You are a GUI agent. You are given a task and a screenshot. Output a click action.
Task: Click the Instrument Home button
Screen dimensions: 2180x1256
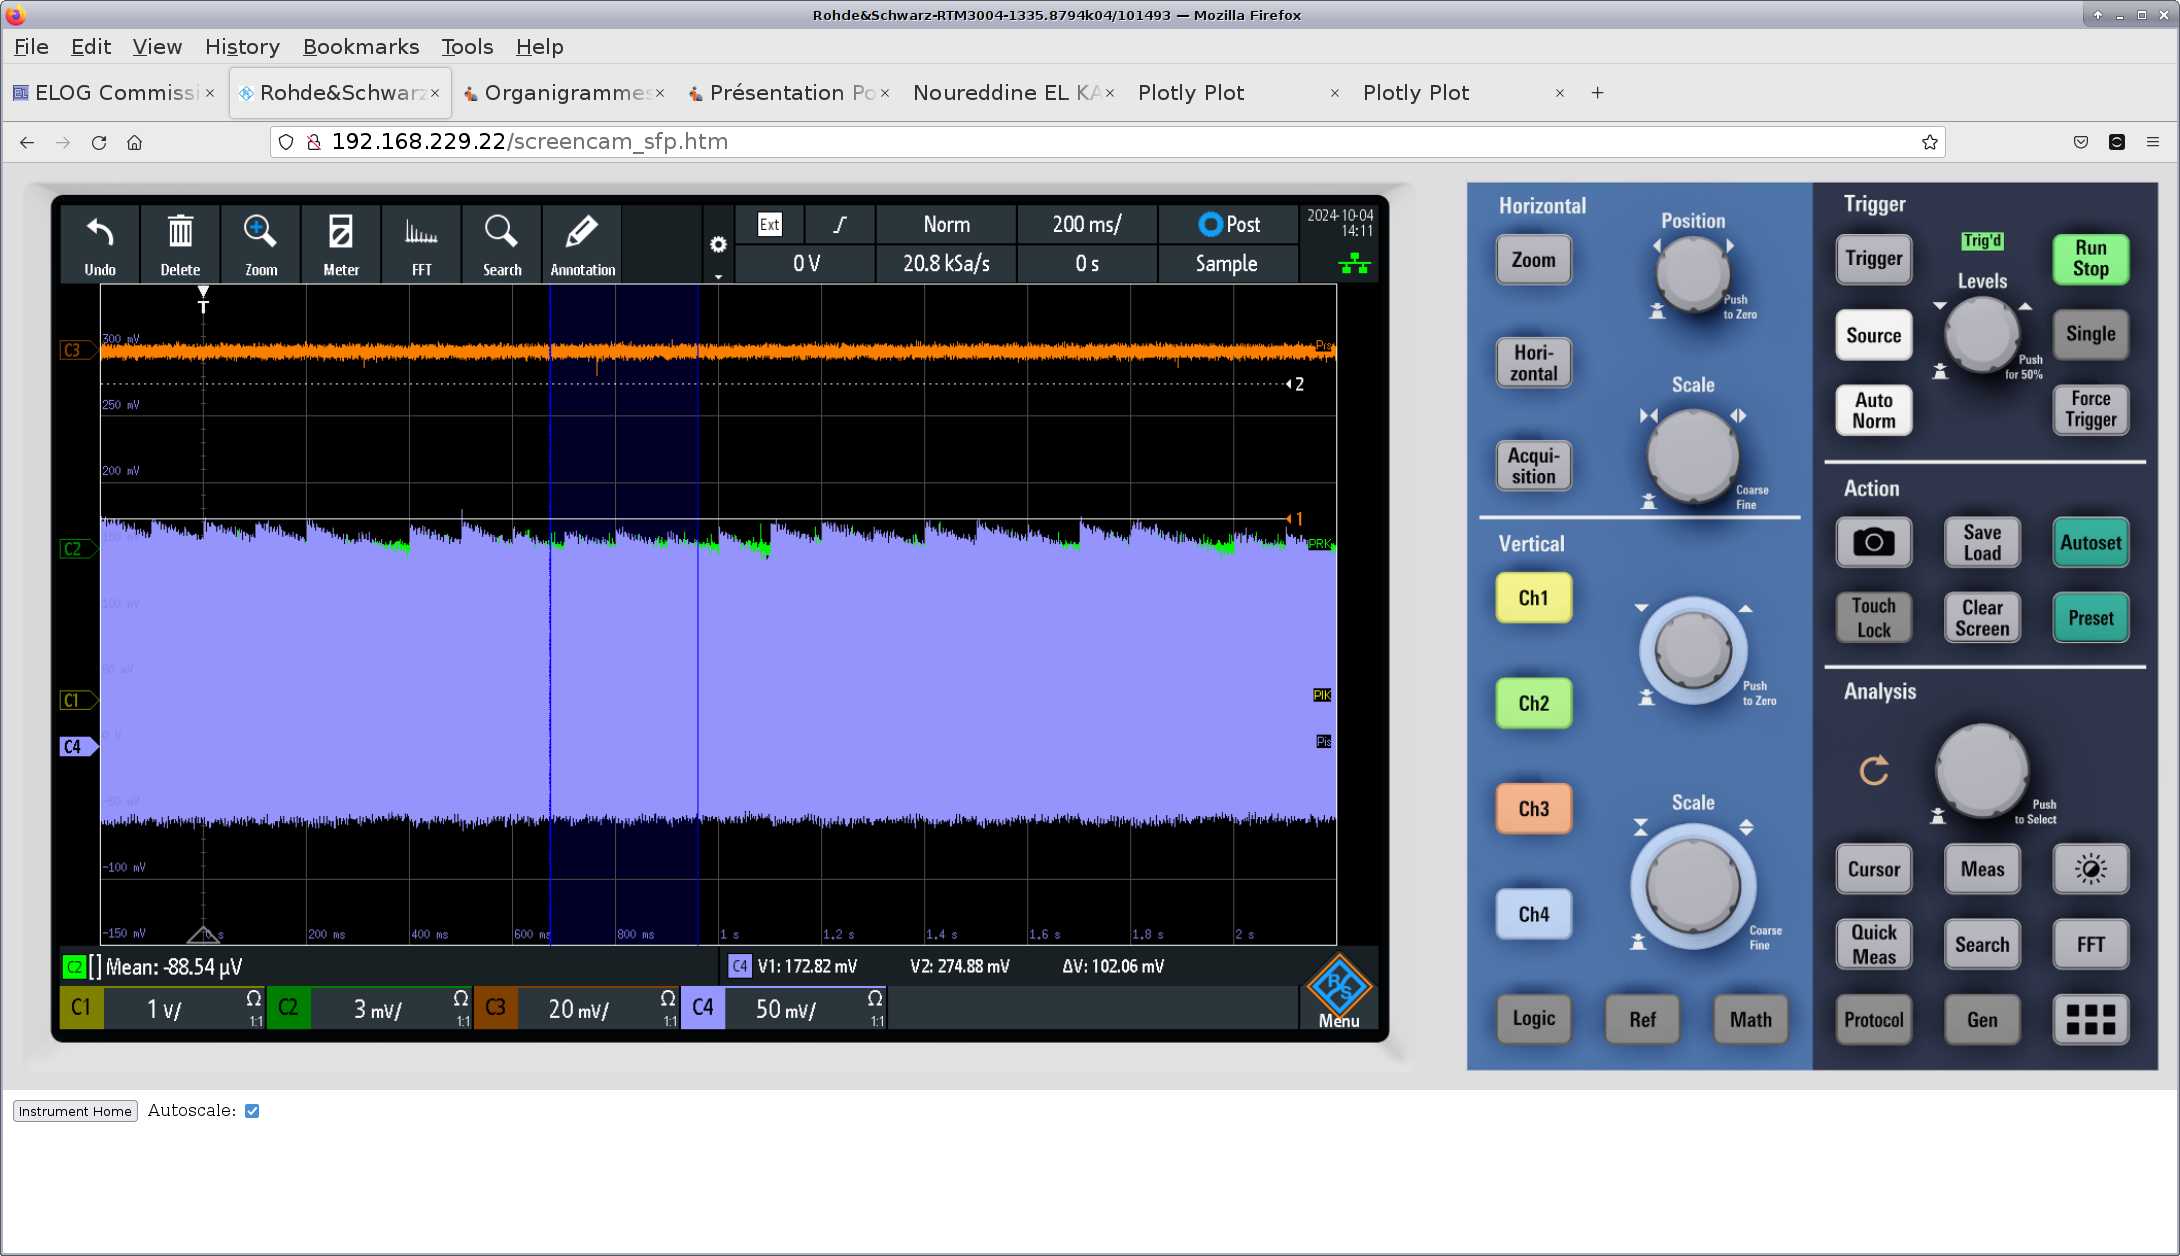(75, 1111)
